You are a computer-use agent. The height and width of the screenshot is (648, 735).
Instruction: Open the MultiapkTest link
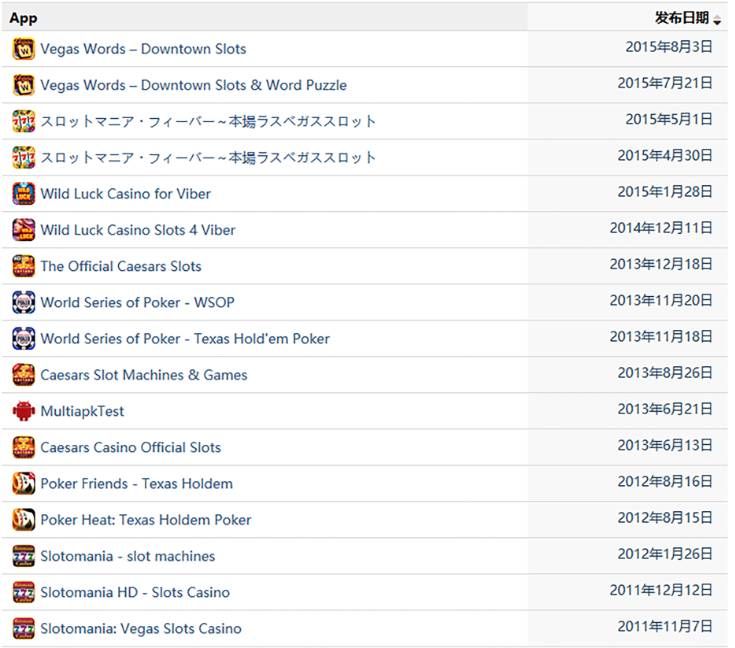(82, 411)
